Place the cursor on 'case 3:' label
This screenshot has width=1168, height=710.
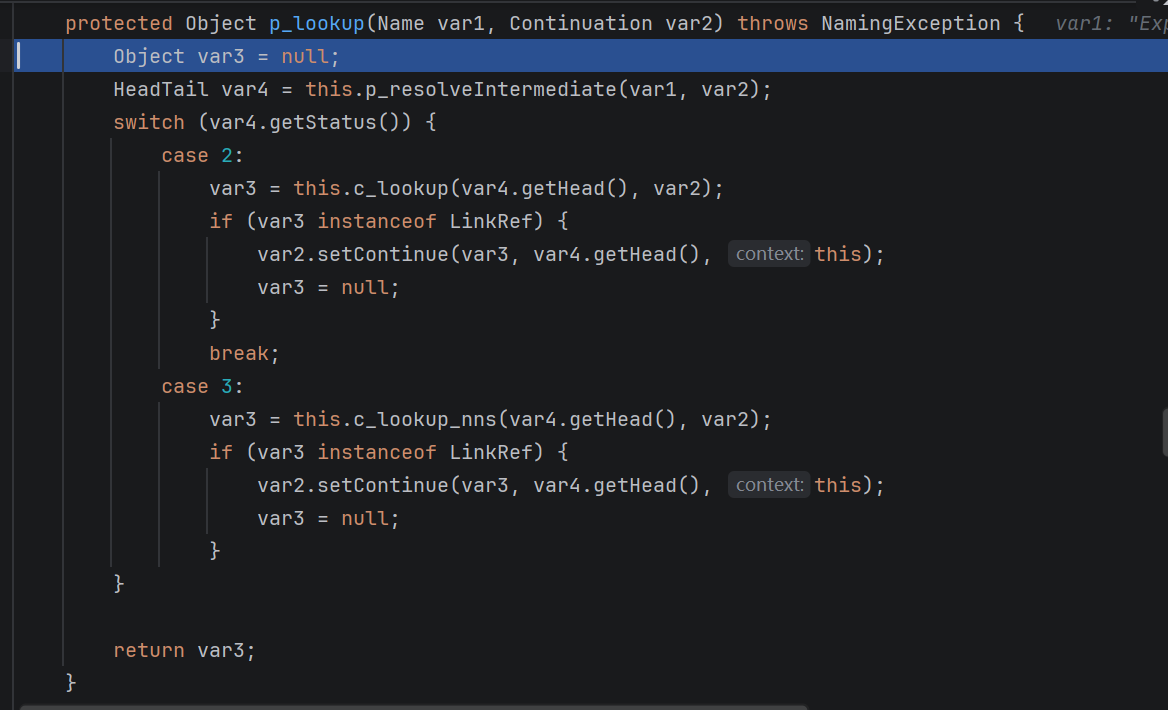pyautogui.click(x=203, y=386)
